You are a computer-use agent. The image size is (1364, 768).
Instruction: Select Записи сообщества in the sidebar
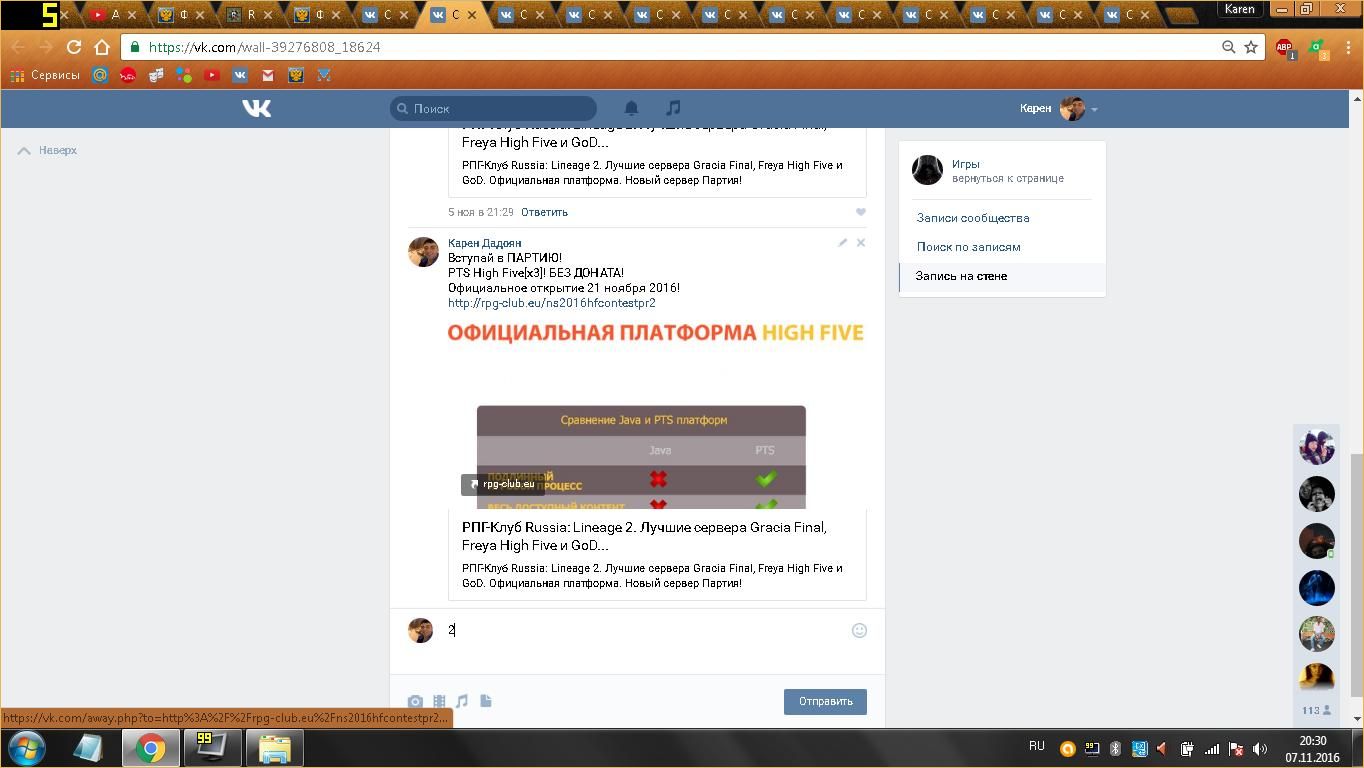[x=973, y=218]
